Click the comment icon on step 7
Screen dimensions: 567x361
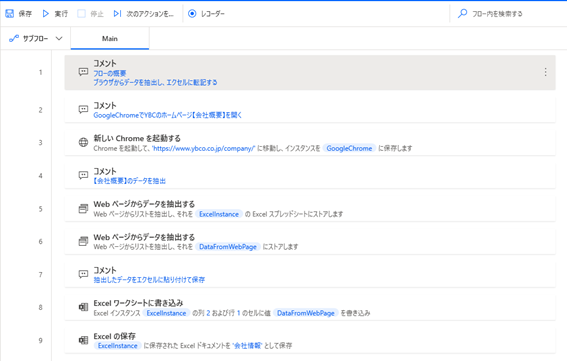click(83, 274)
